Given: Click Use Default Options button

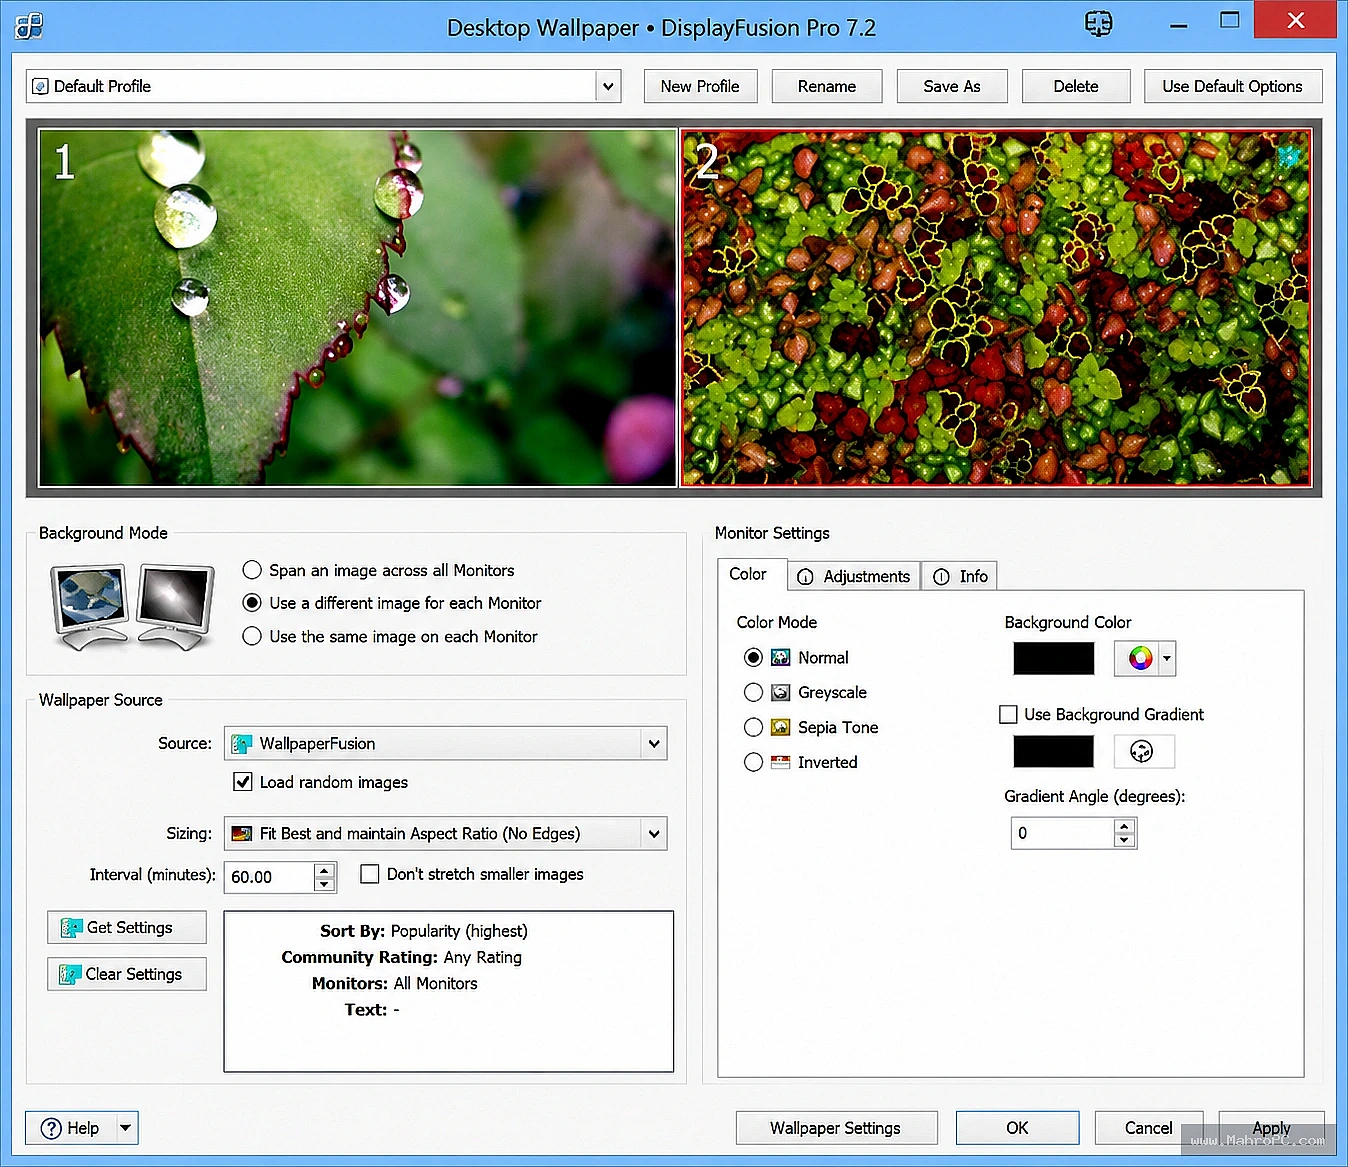Looking at the screenshot, I should pyautogui.click(x=1233, y=87).
